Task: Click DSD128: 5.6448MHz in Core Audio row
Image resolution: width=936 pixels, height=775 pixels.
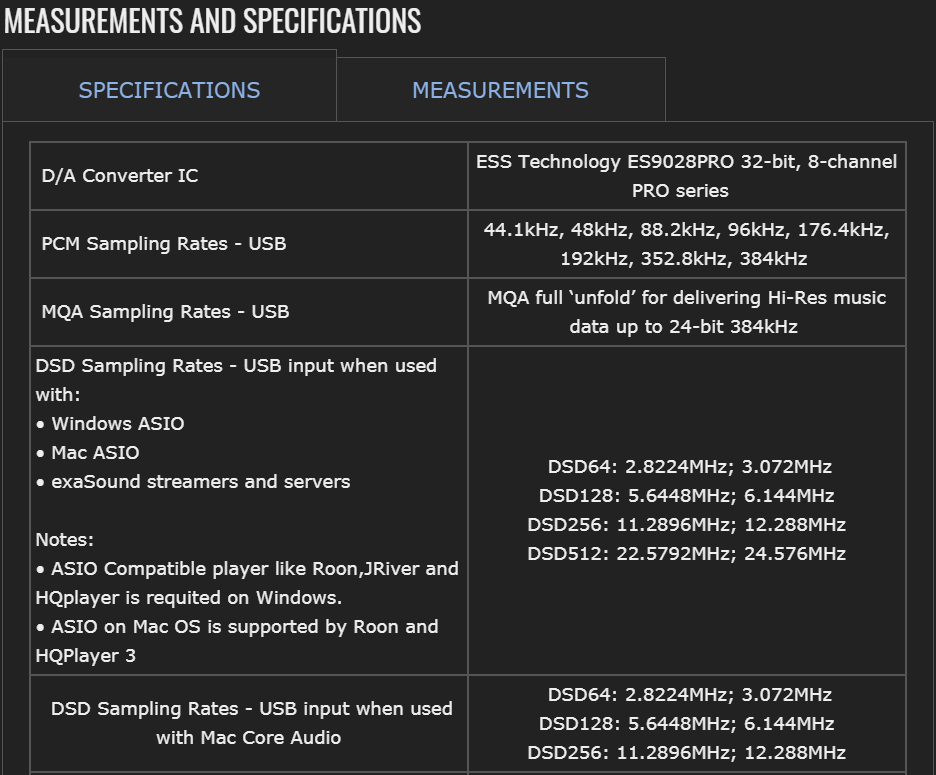Action: 686,724
